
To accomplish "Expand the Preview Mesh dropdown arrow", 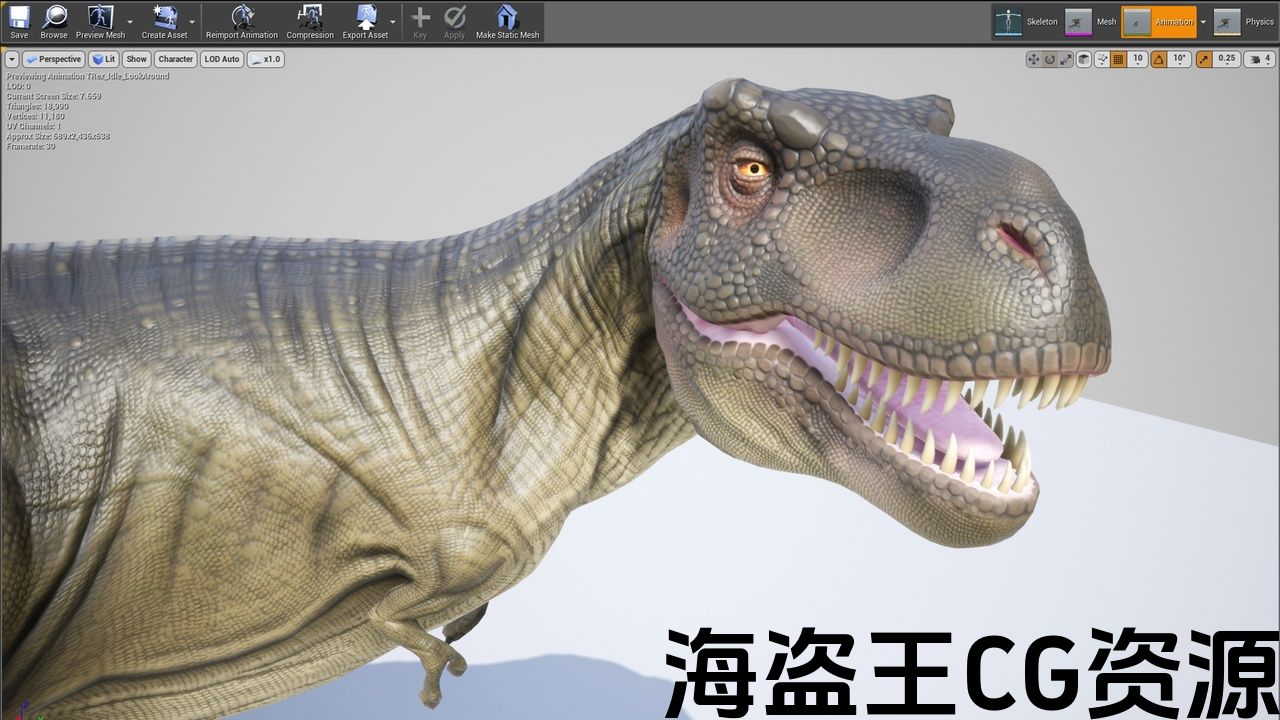I will 130,21.
